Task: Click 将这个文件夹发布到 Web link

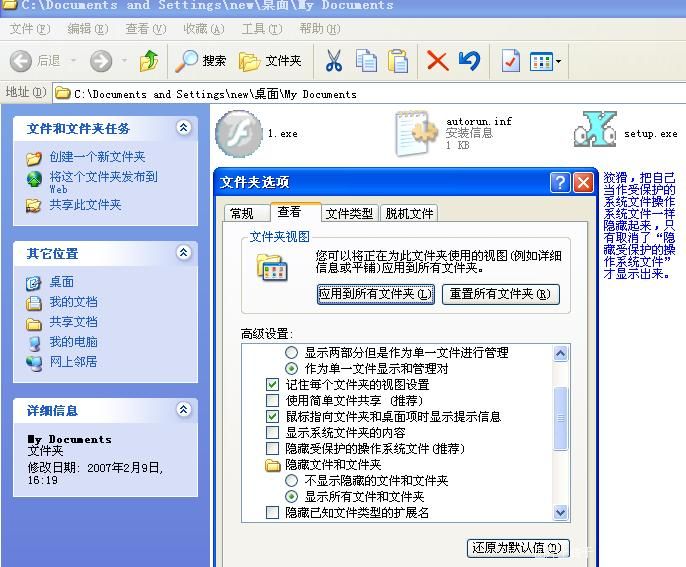Action: [103, 182]
